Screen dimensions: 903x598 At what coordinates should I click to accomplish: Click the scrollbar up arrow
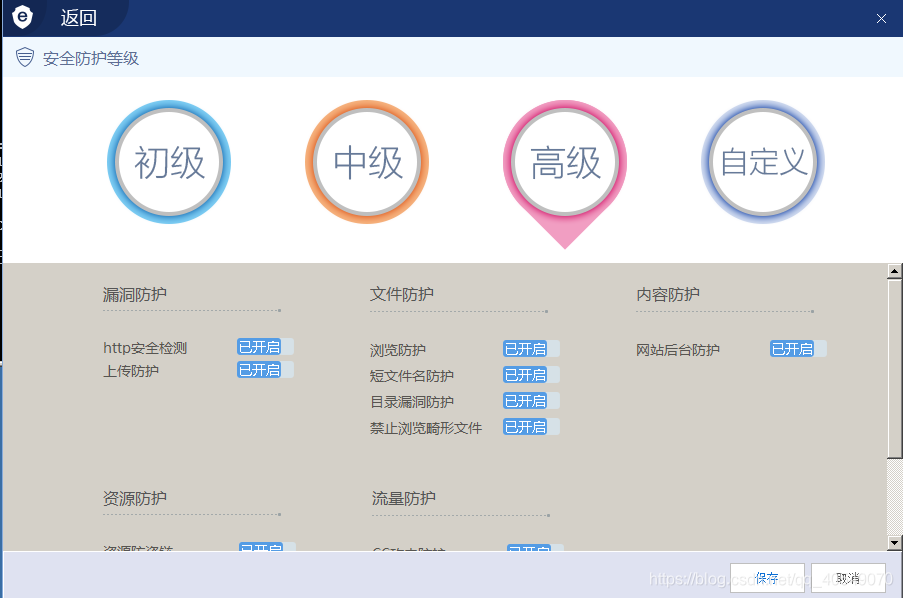(894, 271)
